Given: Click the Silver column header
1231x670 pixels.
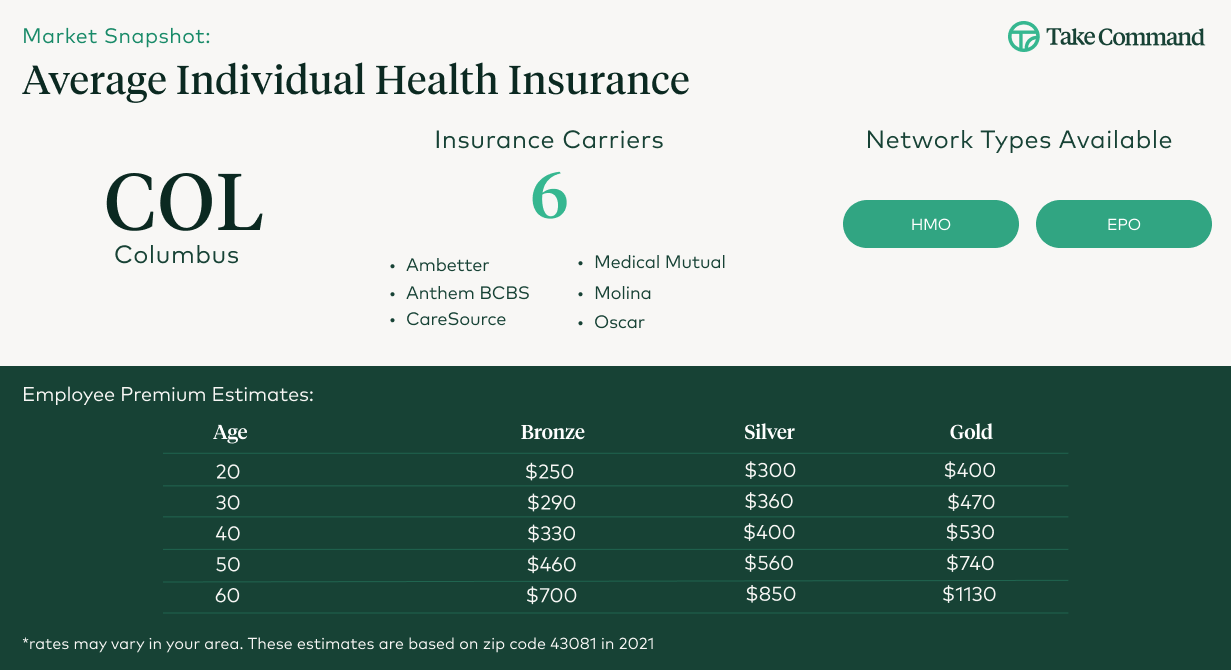Looking at the screenshot, I should (x=769, y=432).
